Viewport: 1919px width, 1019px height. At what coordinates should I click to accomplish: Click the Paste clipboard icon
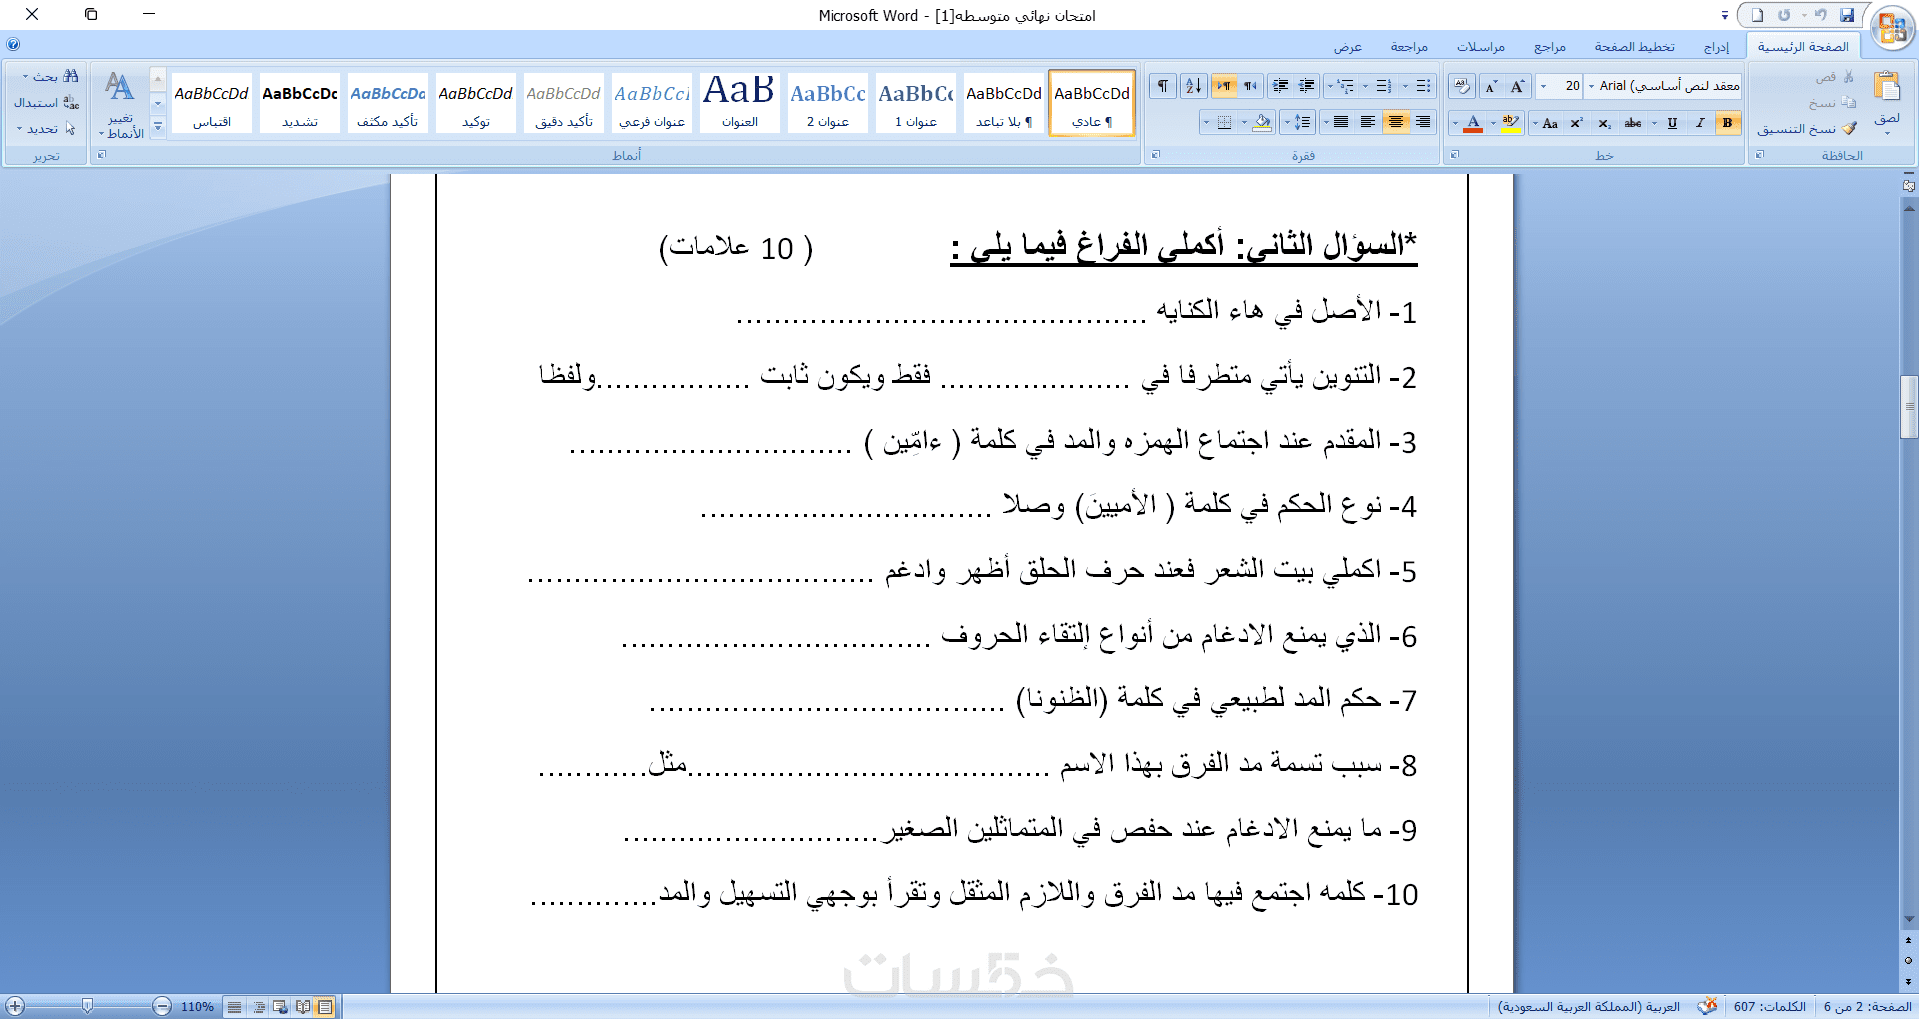click(1887, 87)
